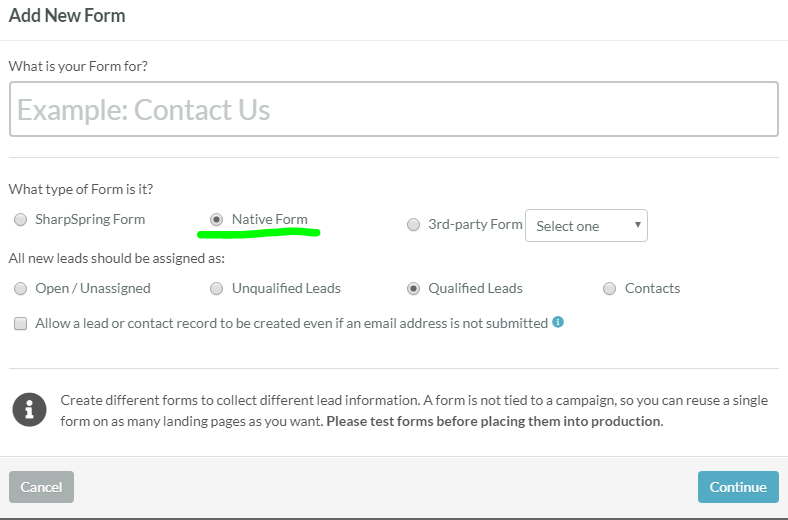Click the large circular information icon
This screenshot has height=520, width=788.
(x=30, y=410)
